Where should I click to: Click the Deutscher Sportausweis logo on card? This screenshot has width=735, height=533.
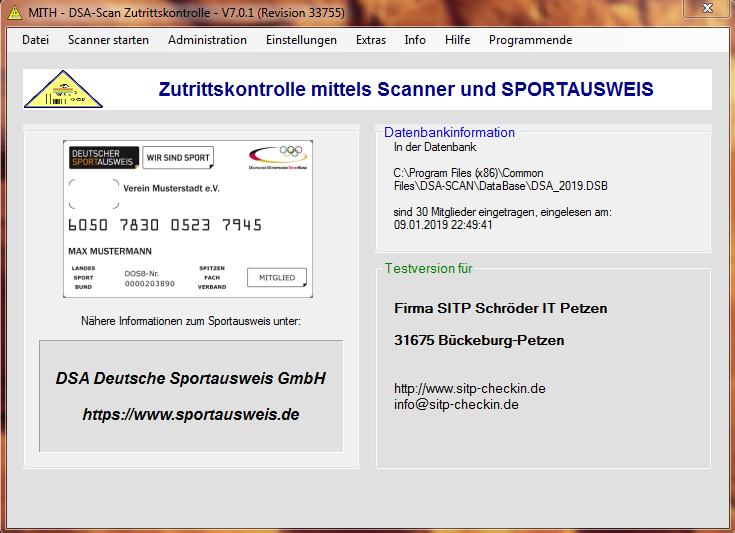[x=104, y=158]
